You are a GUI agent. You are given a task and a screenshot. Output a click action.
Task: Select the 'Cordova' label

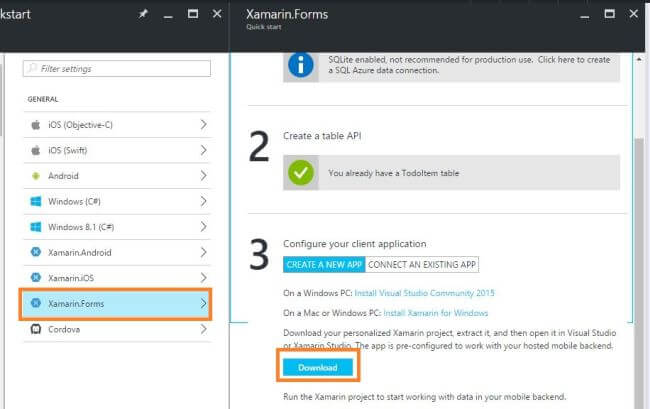click(64, 329)
